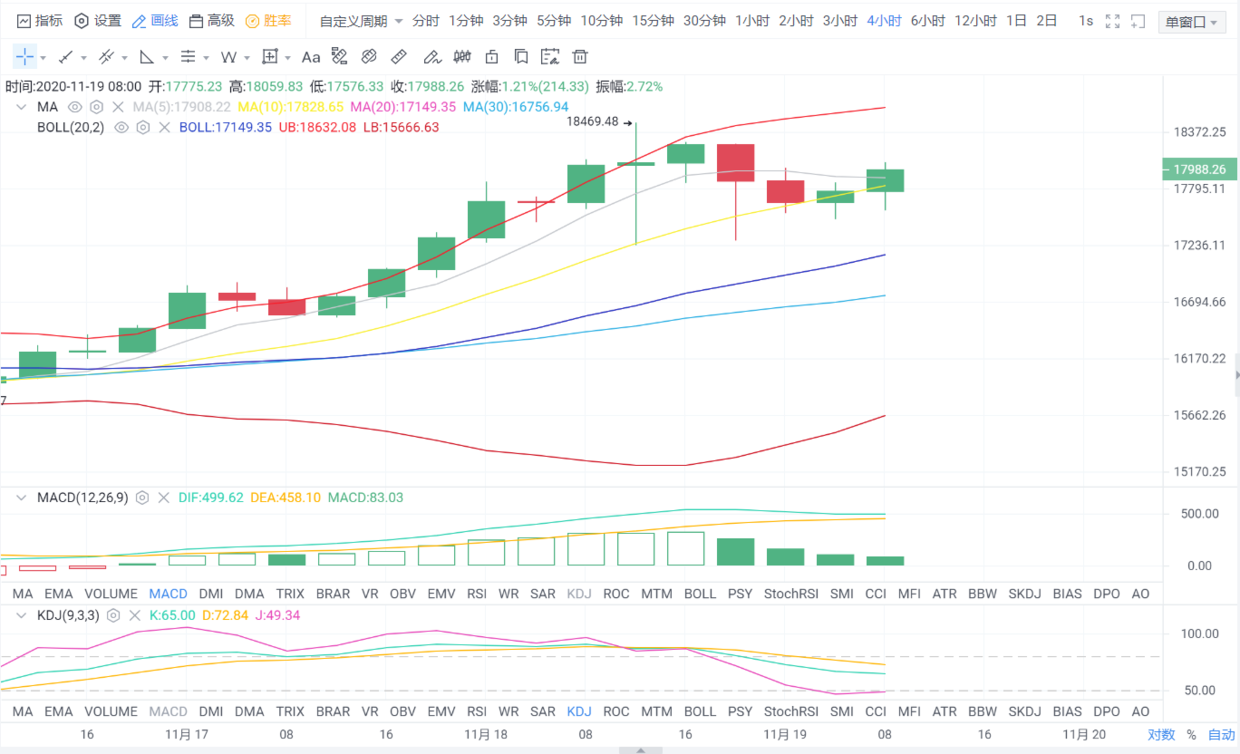
Task: Toggle MA indicator visibility eye icon
Action: [x=75, y=106]
